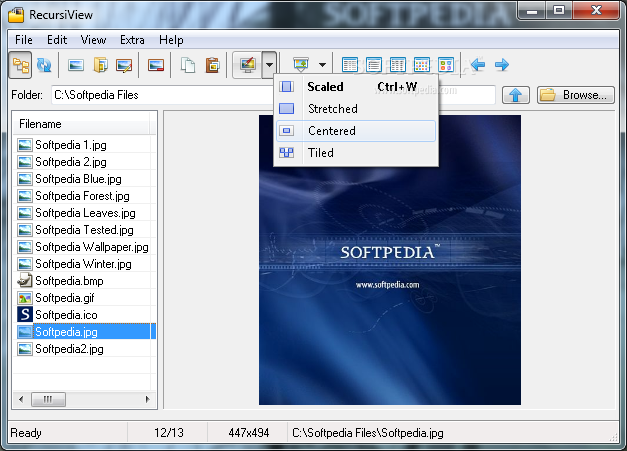Click the picture with red minus icon

coord(156,65)
